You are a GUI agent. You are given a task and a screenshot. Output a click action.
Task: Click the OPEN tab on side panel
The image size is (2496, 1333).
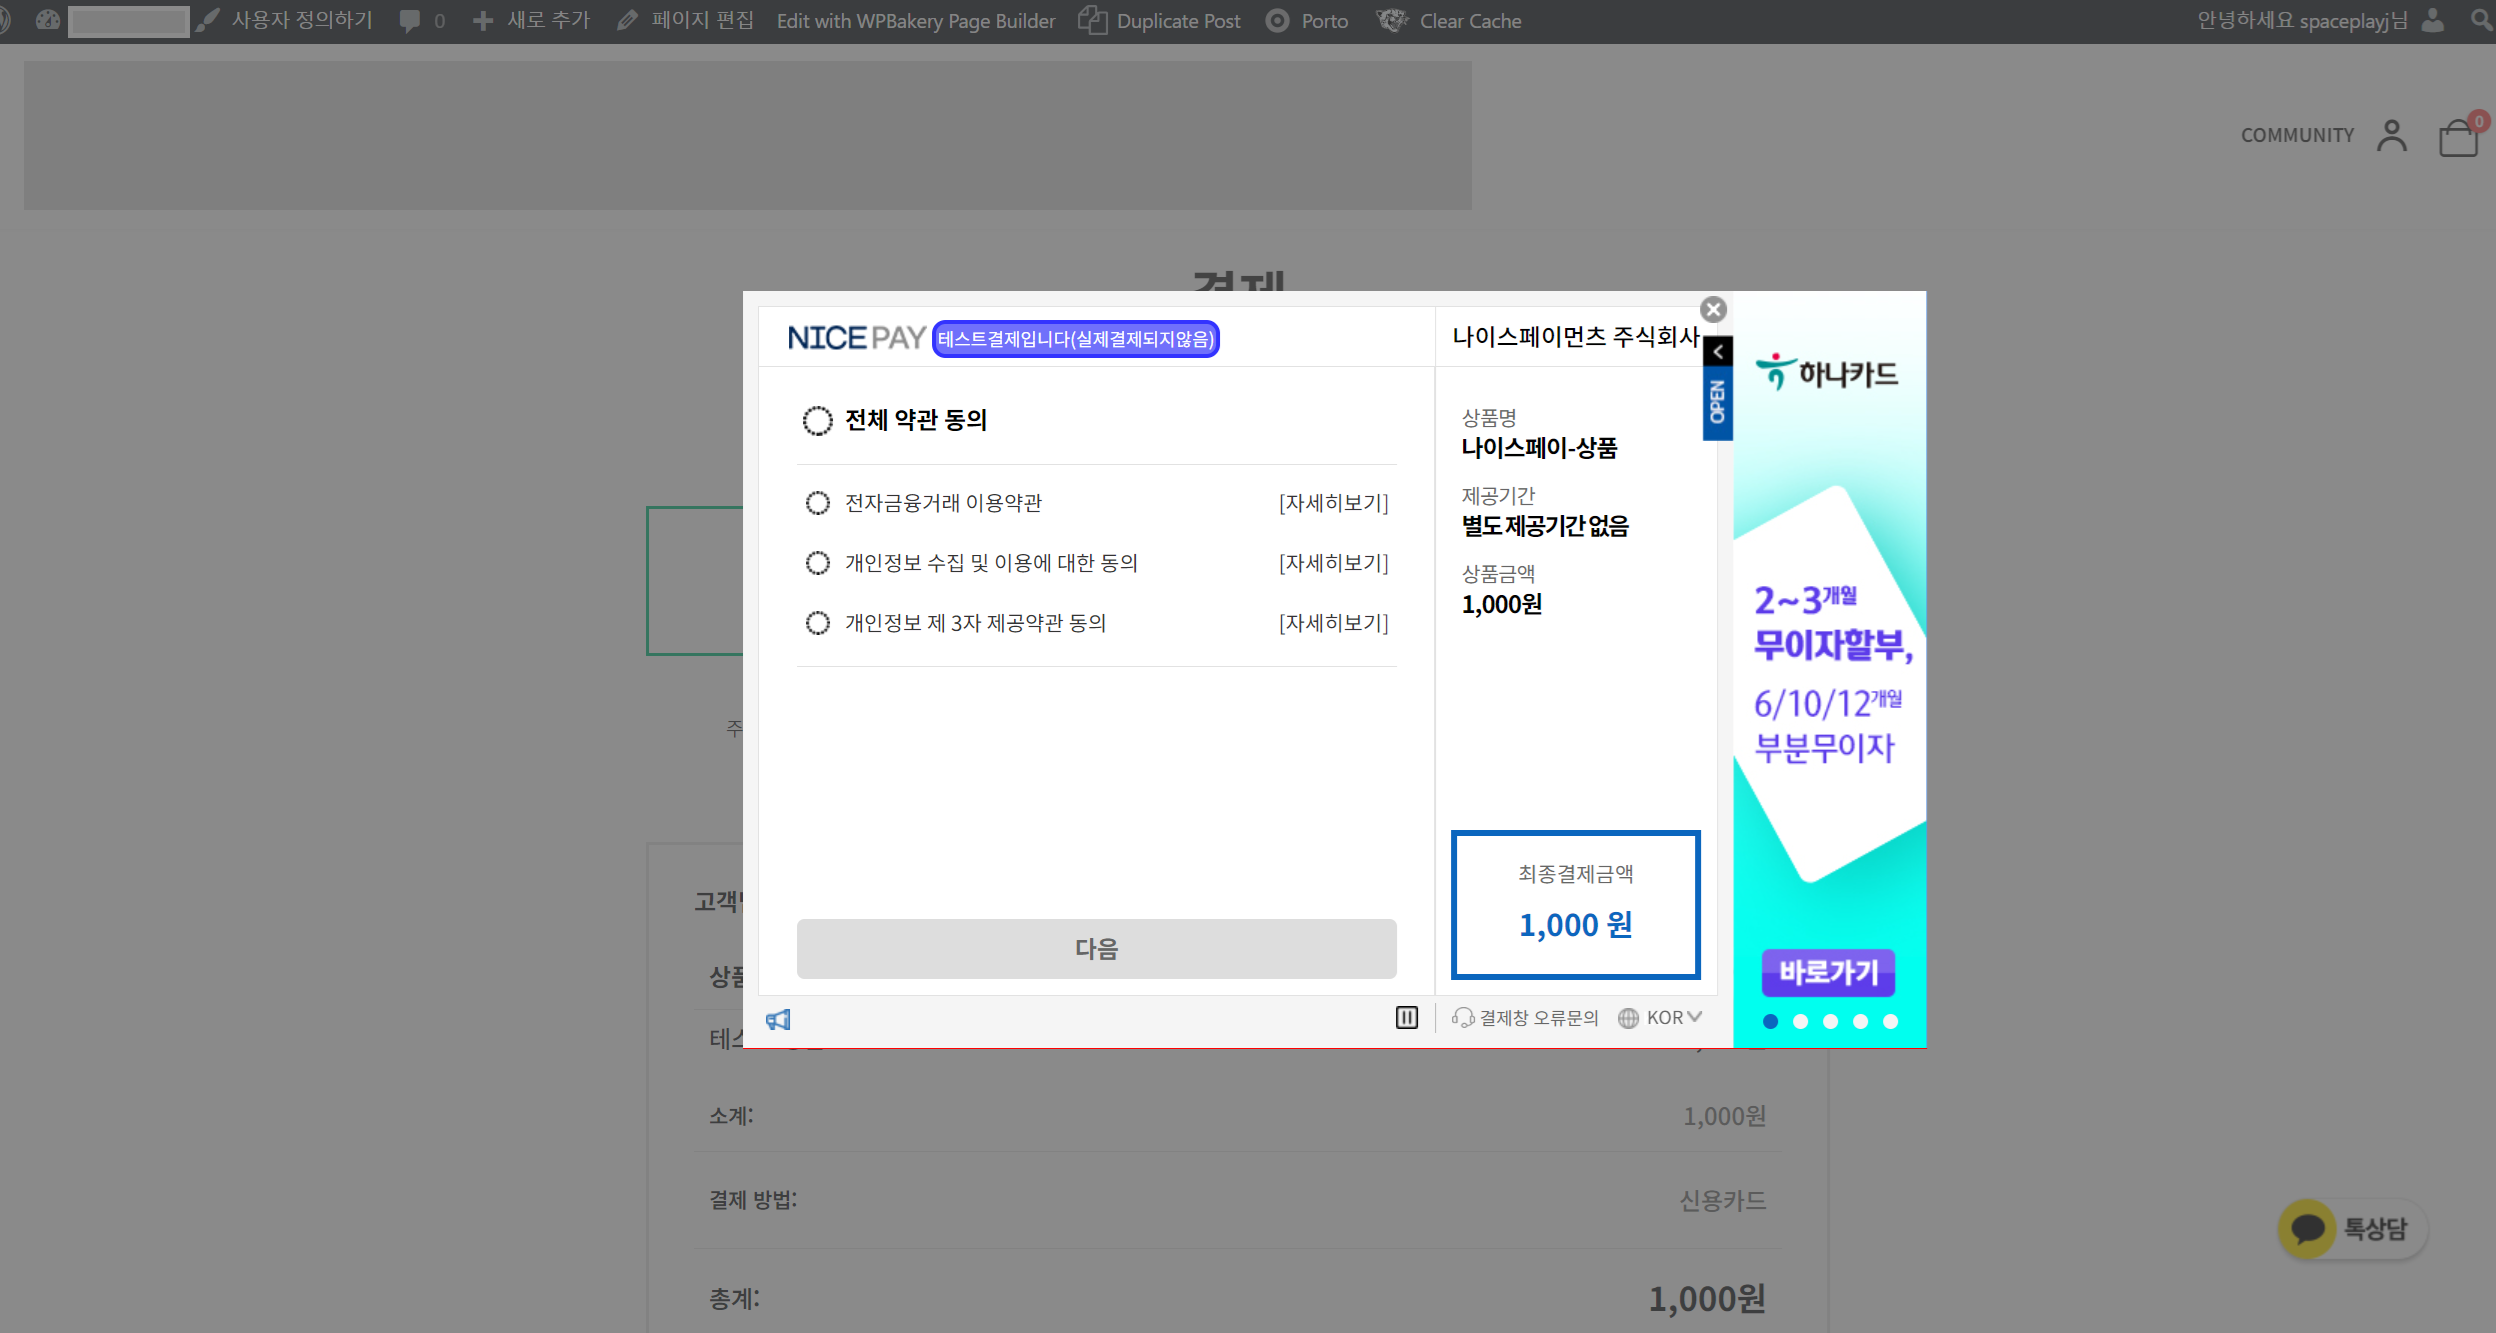click(x=1716, y=400)
